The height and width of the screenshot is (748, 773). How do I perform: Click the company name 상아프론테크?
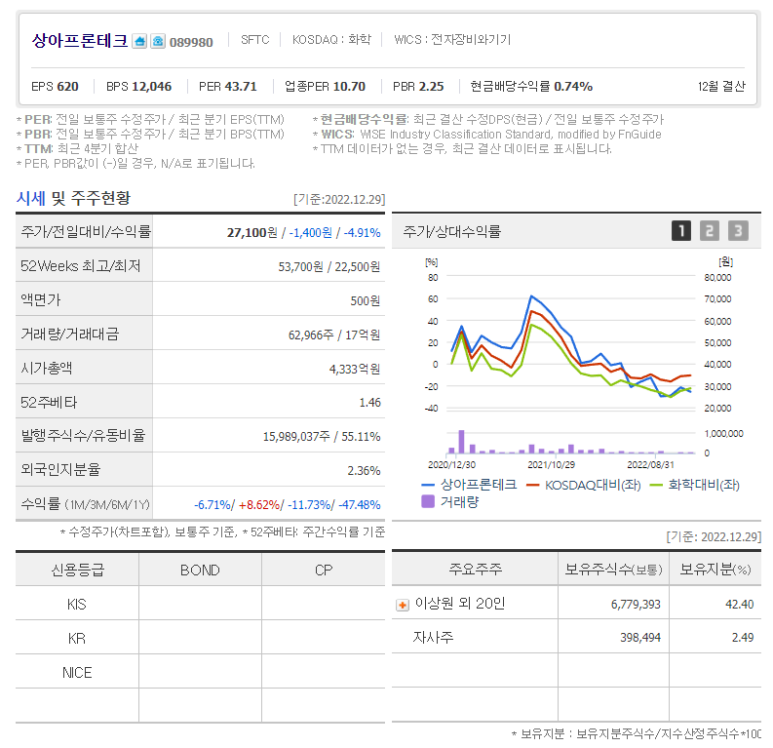(80, 40)
